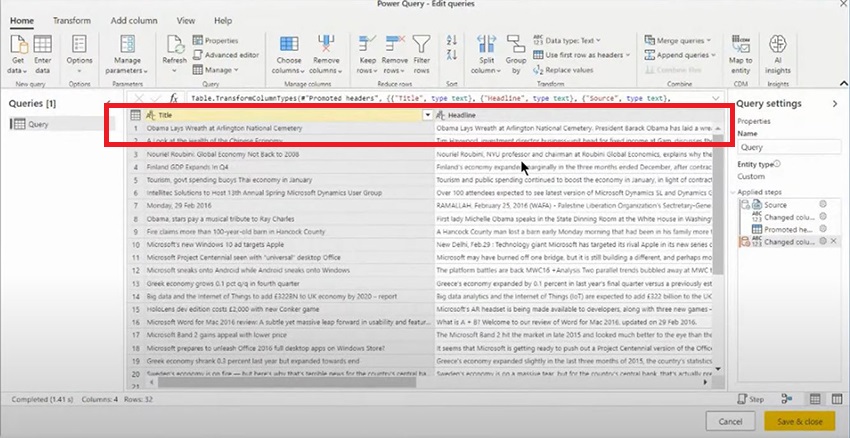Viewport: 850px width, 438px height.
Task: Open Title column filter dropdown
Action: click(x=427, y=115)
